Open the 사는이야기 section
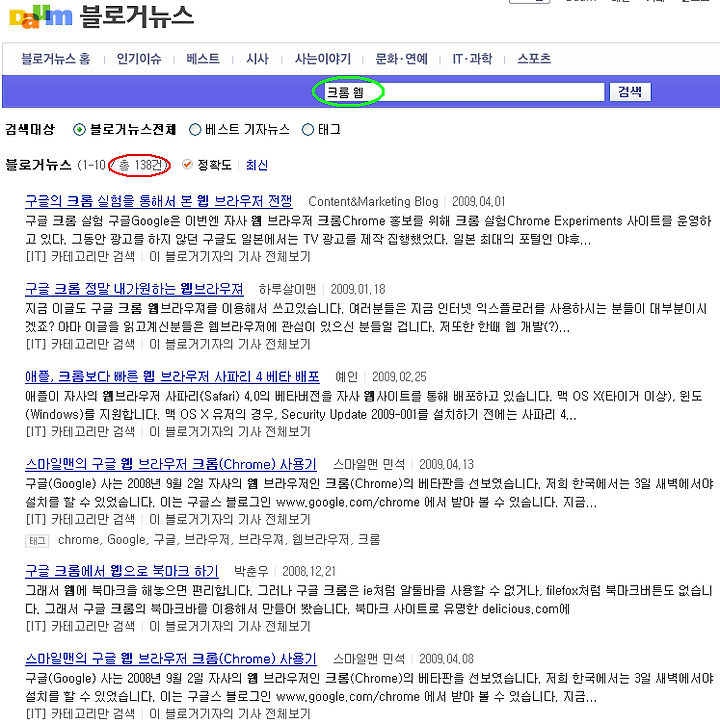 tap(323, 59)
